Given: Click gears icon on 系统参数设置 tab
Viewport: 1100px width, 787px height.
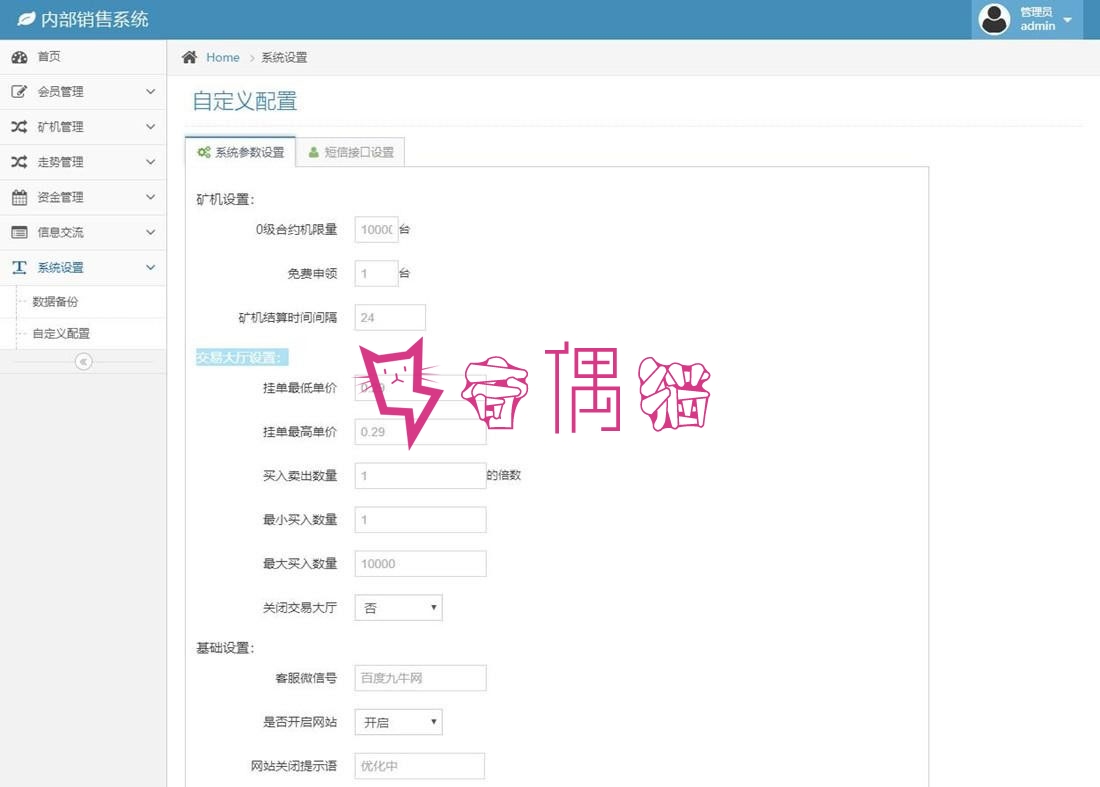Looking at the screenshot, I should pos(204,152).
